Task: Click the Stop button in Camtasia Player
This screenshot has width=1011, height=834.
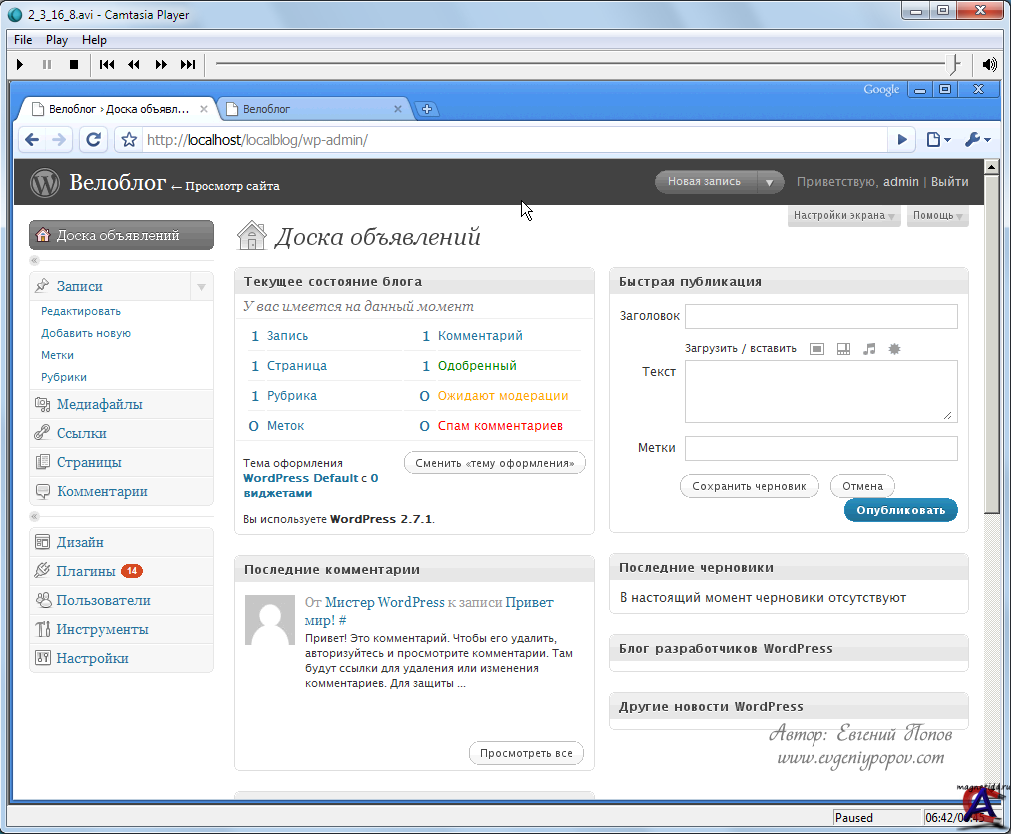Action: click(x=73, y=65)
